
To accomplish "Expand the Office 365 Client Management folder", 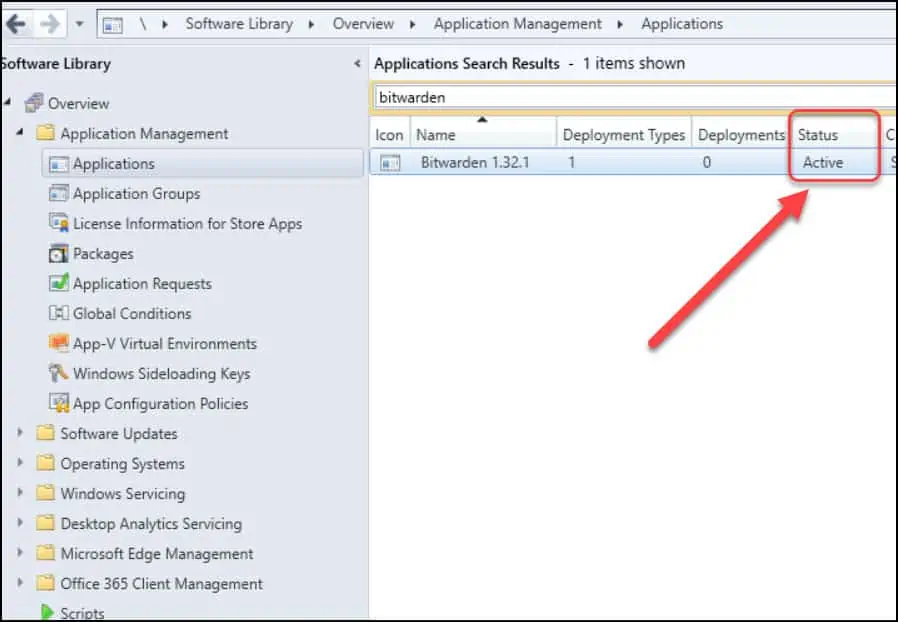I will click(20, 582).
